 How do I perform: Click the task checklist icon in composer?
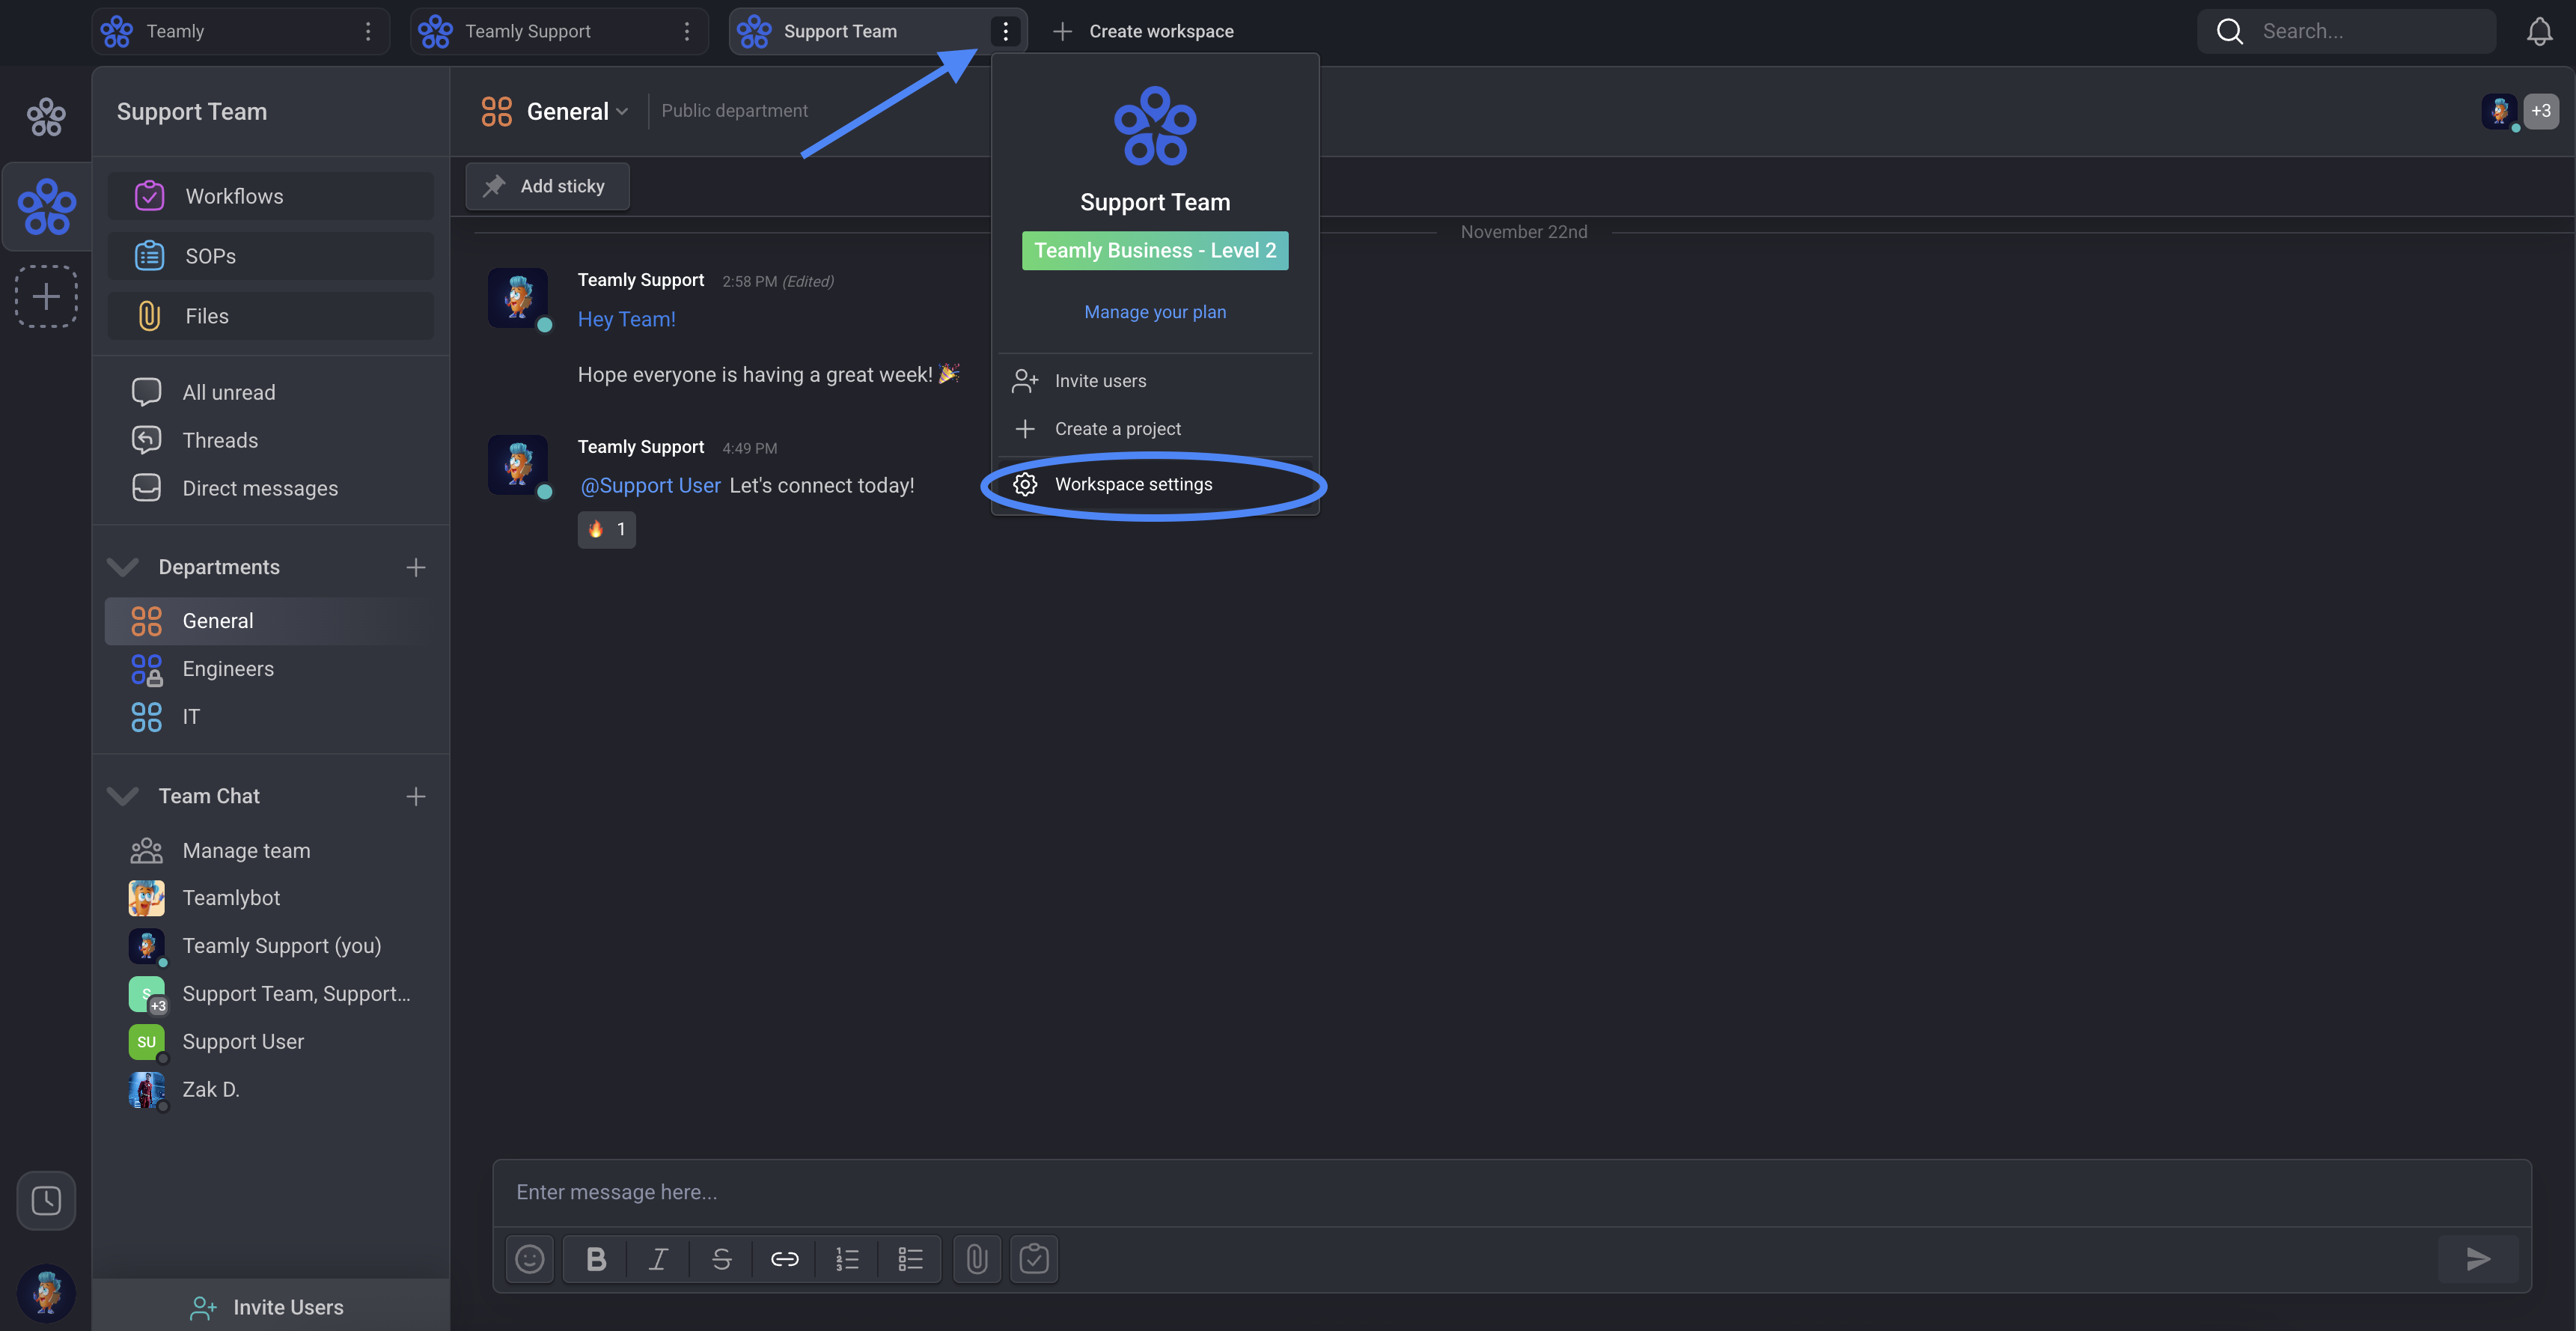point(1033,1259)
